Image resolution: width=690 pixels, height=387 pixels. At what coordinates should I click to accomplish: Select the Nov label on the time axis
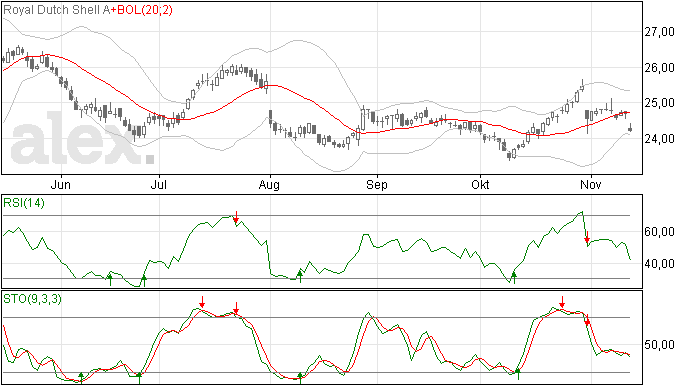coord(591,184)
